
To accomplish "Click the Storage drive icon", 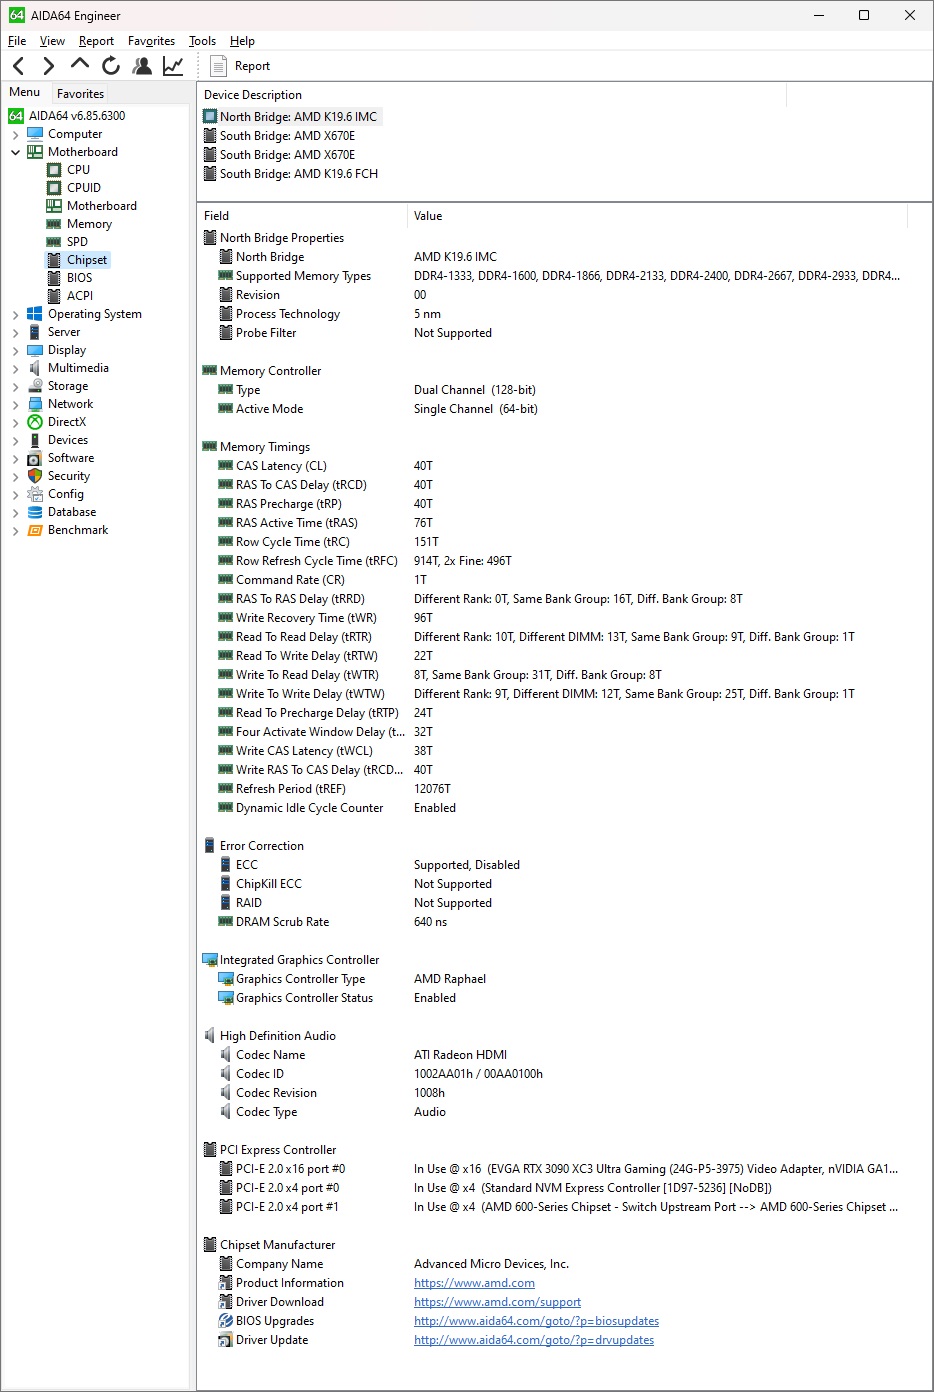I will pyautogui.click(x=35, y=386).
